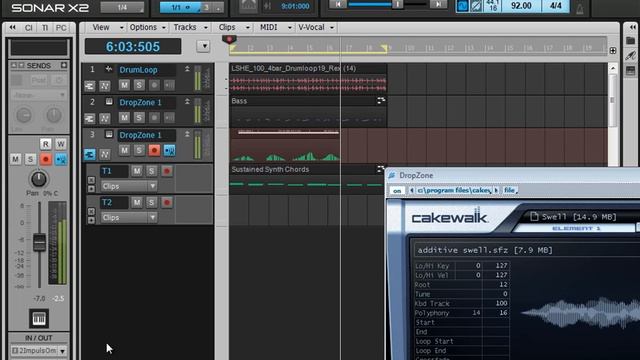Click the DropZone window title icon

pos(392,176)
